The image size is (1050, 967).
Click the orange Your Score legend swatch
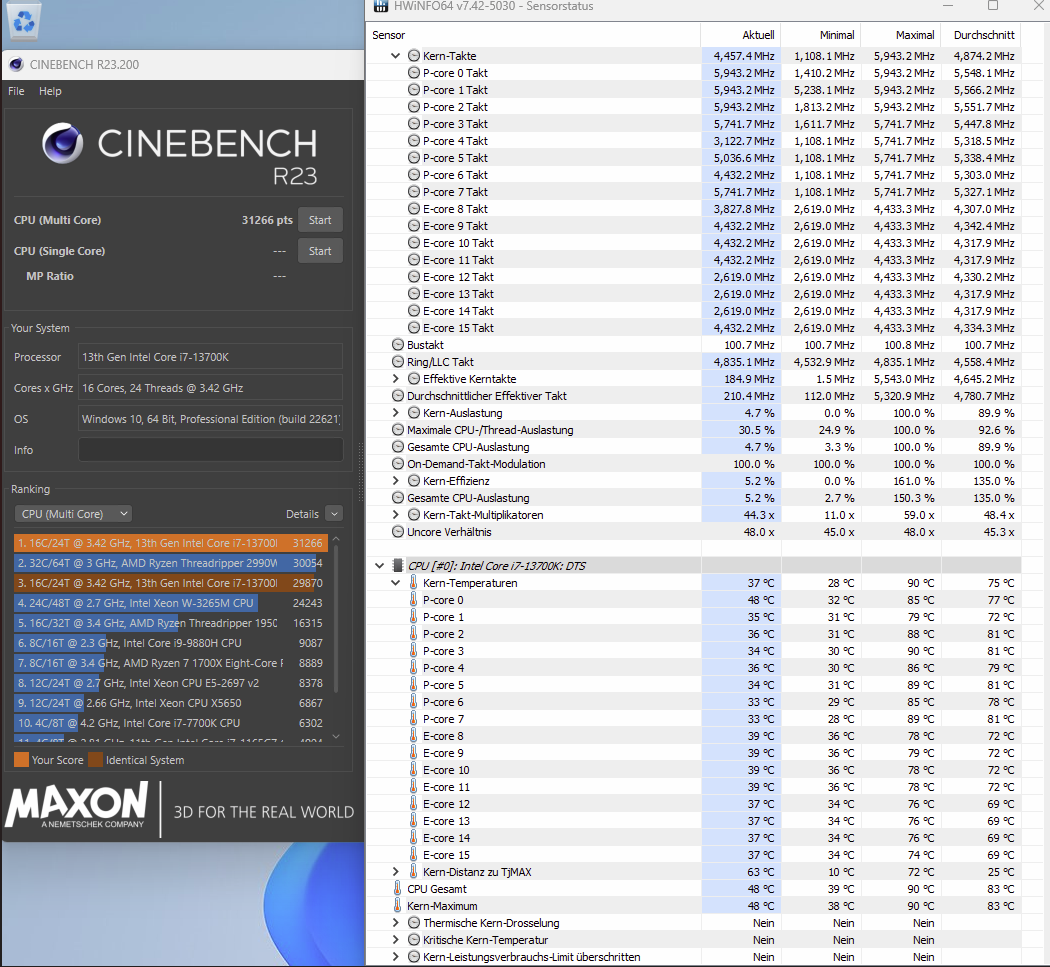21,760
